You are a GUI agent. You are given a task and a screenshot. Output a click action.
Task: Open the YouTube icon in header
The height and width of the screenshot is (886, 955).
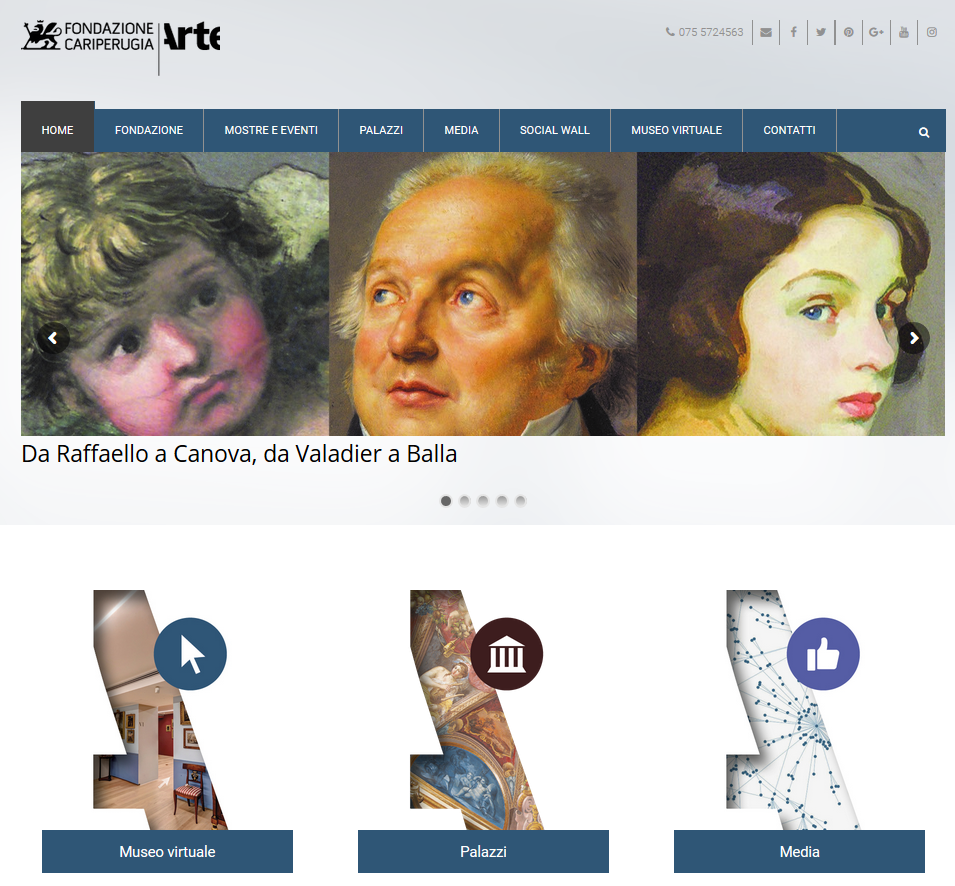click(904, 32)
